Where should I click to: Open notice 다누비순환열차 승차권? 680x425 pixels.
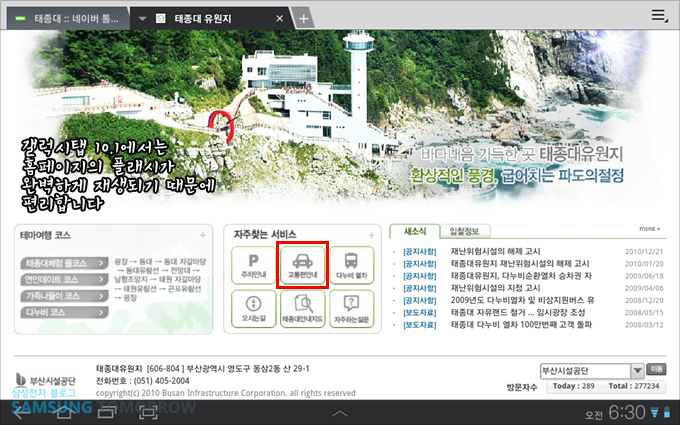coord(521,275)
